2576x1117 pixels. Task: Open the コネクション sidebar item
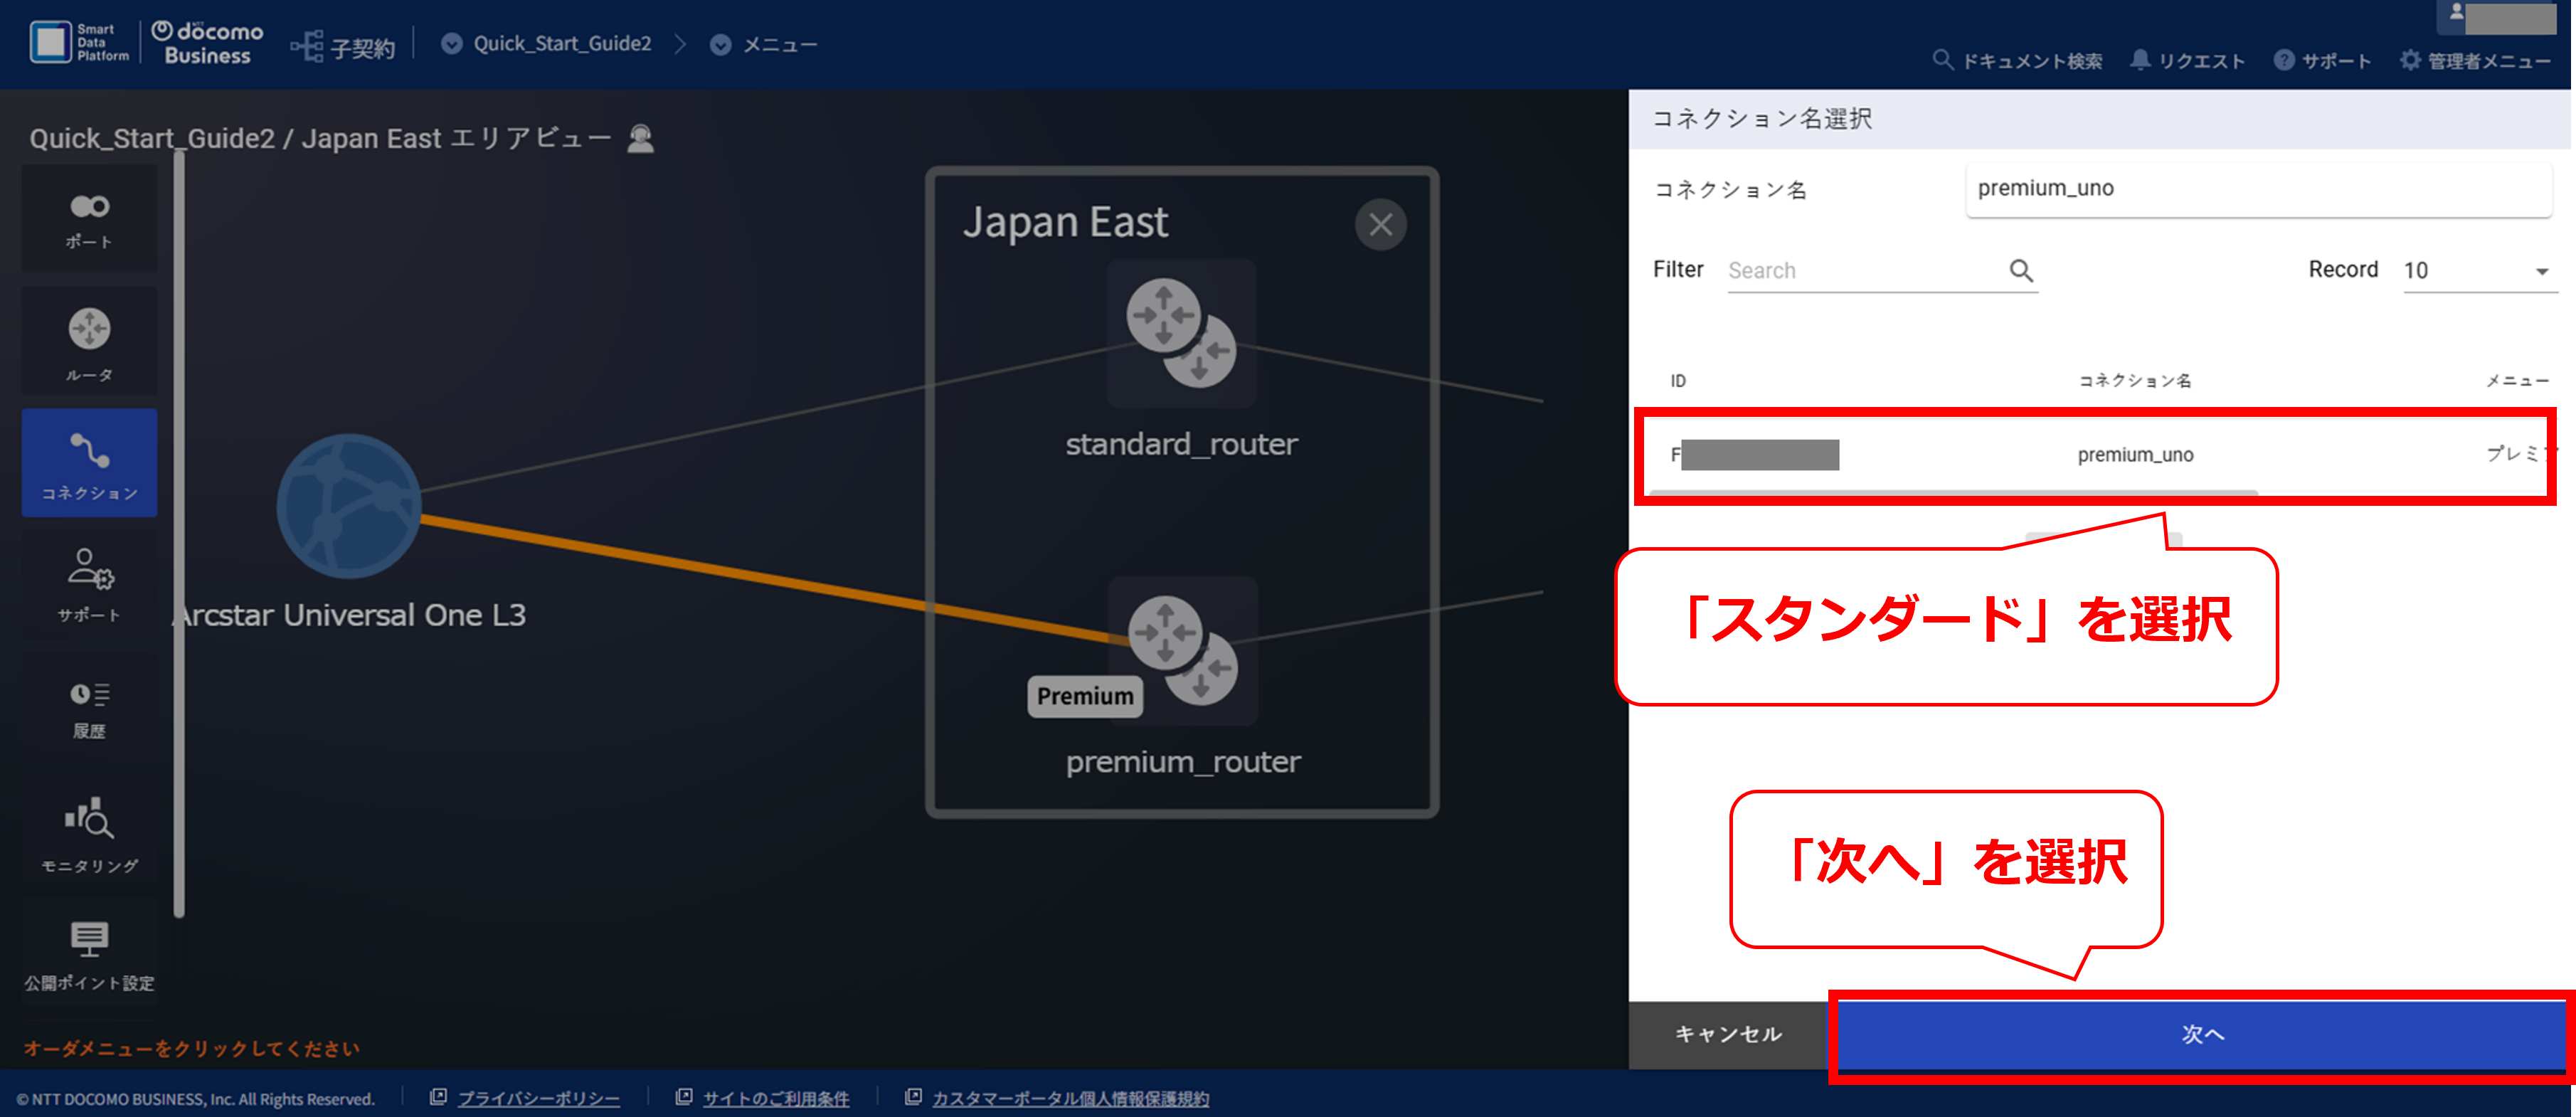pos(89,463)
